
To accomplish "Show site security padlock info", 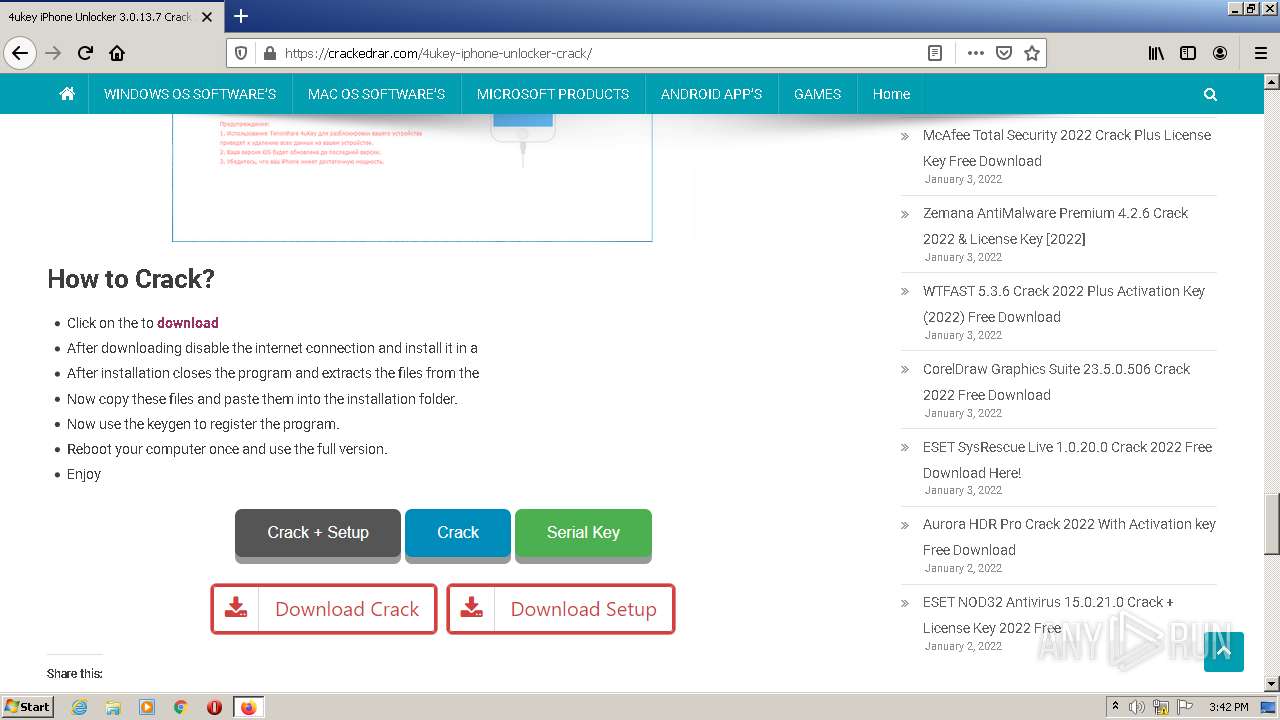I will [268, 53].
